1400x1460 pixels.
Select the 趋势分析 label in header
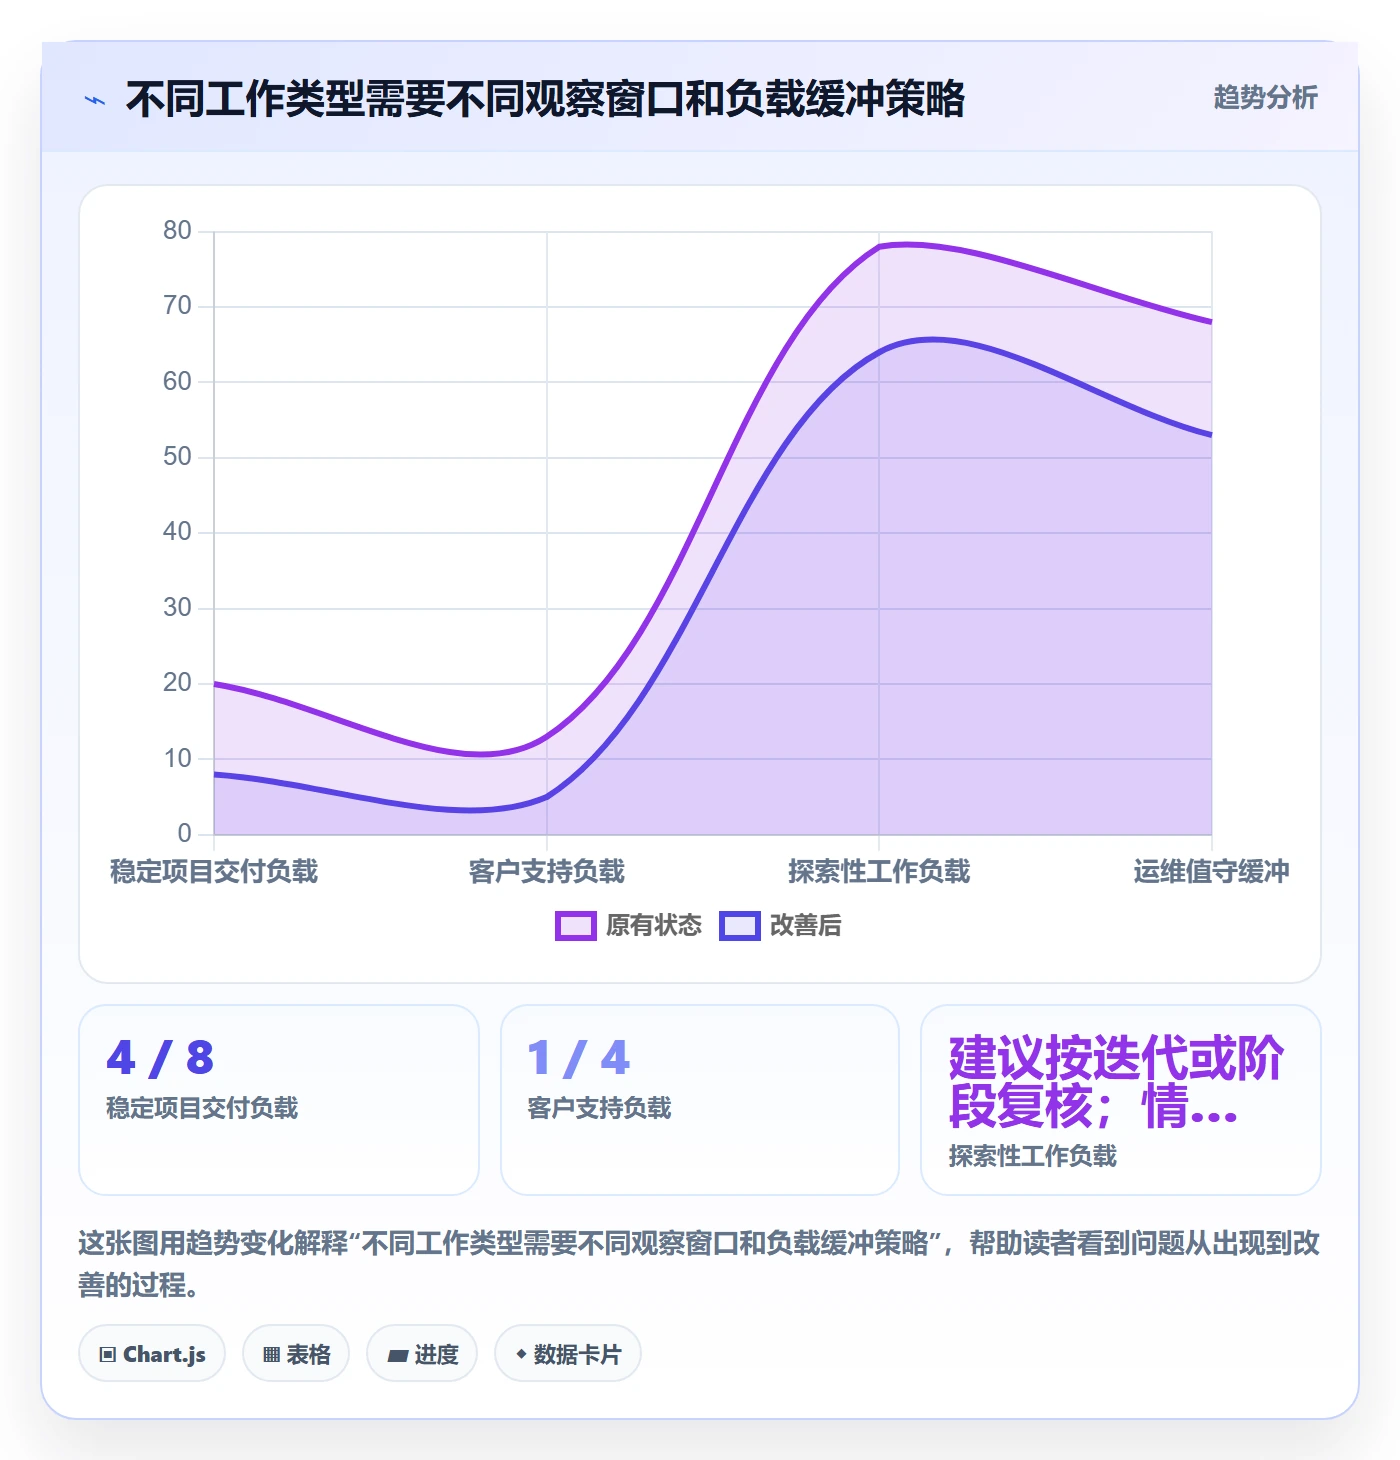click(1265, 98)
